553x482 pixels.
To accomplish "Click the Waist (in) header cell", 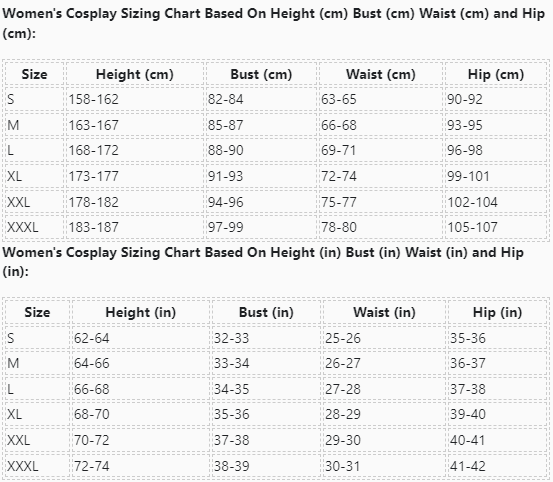I will click(384, 312).
